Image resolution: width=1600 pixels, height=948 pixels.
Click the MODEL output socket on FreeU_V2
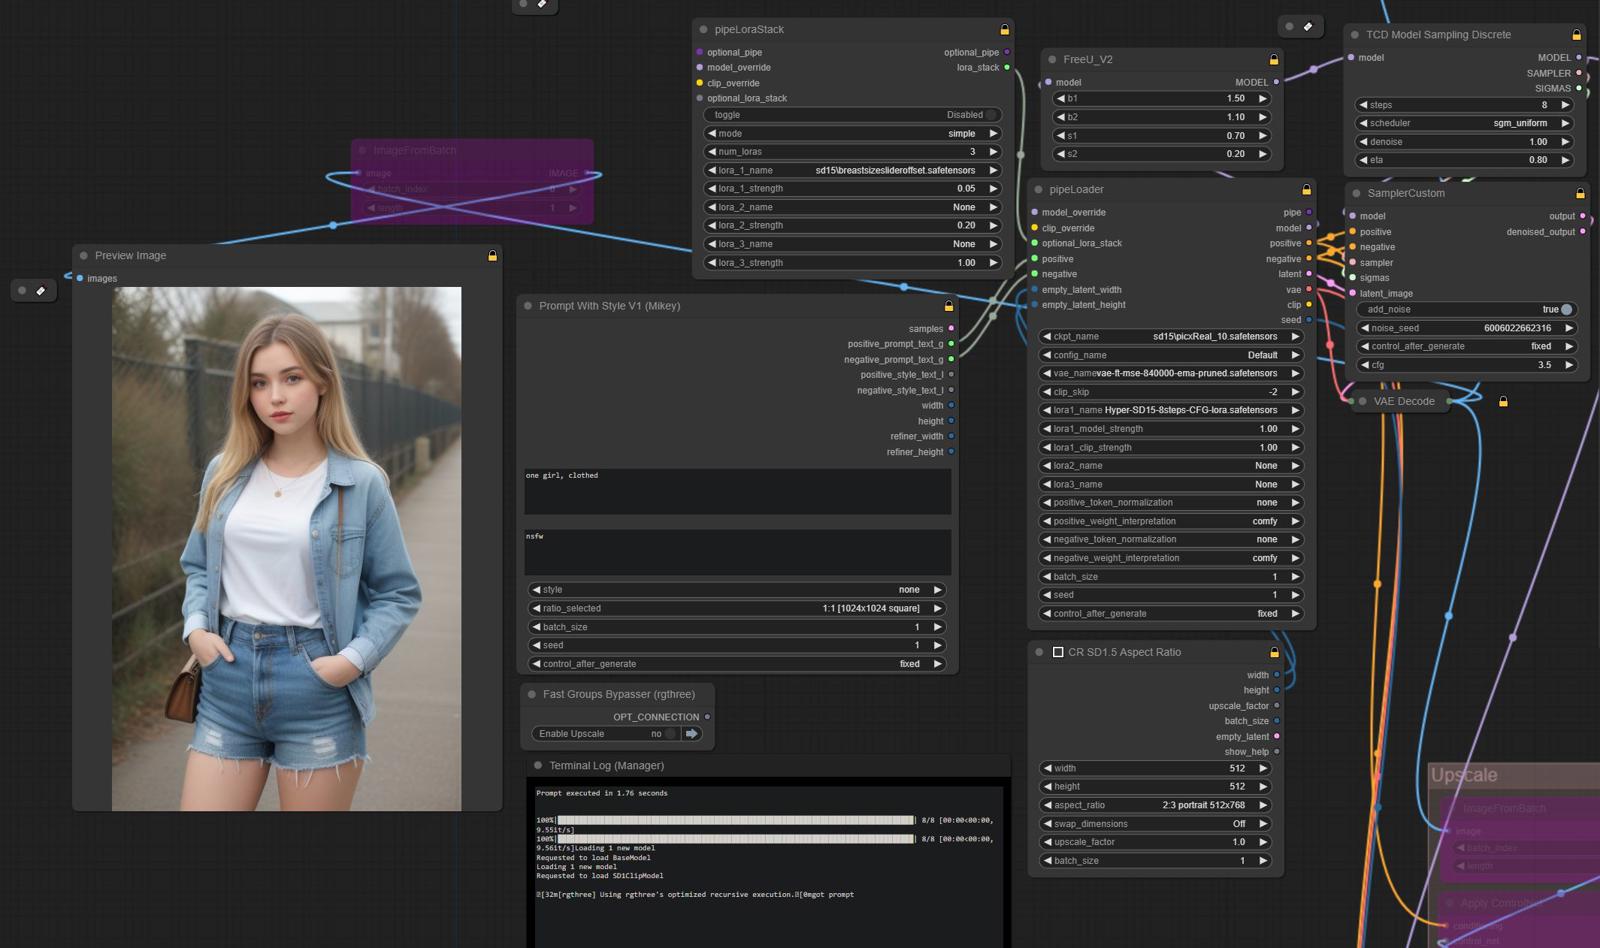(x=1276, y=83)
